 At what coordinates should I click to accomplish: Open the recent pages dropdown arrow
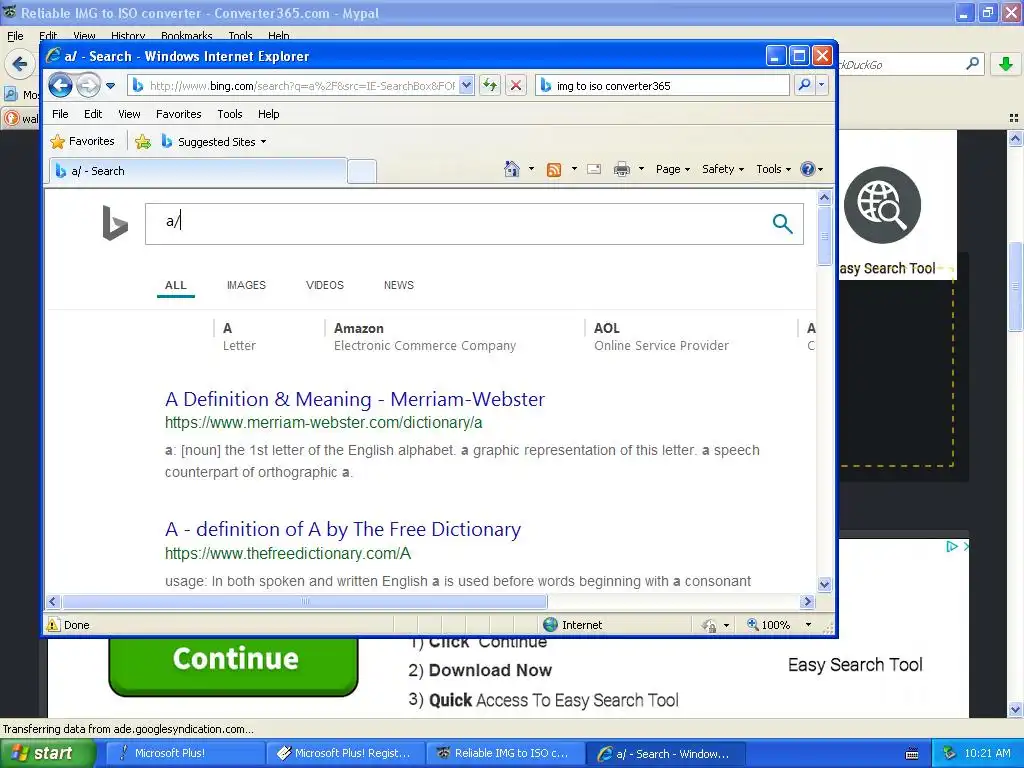coord(110,86)
